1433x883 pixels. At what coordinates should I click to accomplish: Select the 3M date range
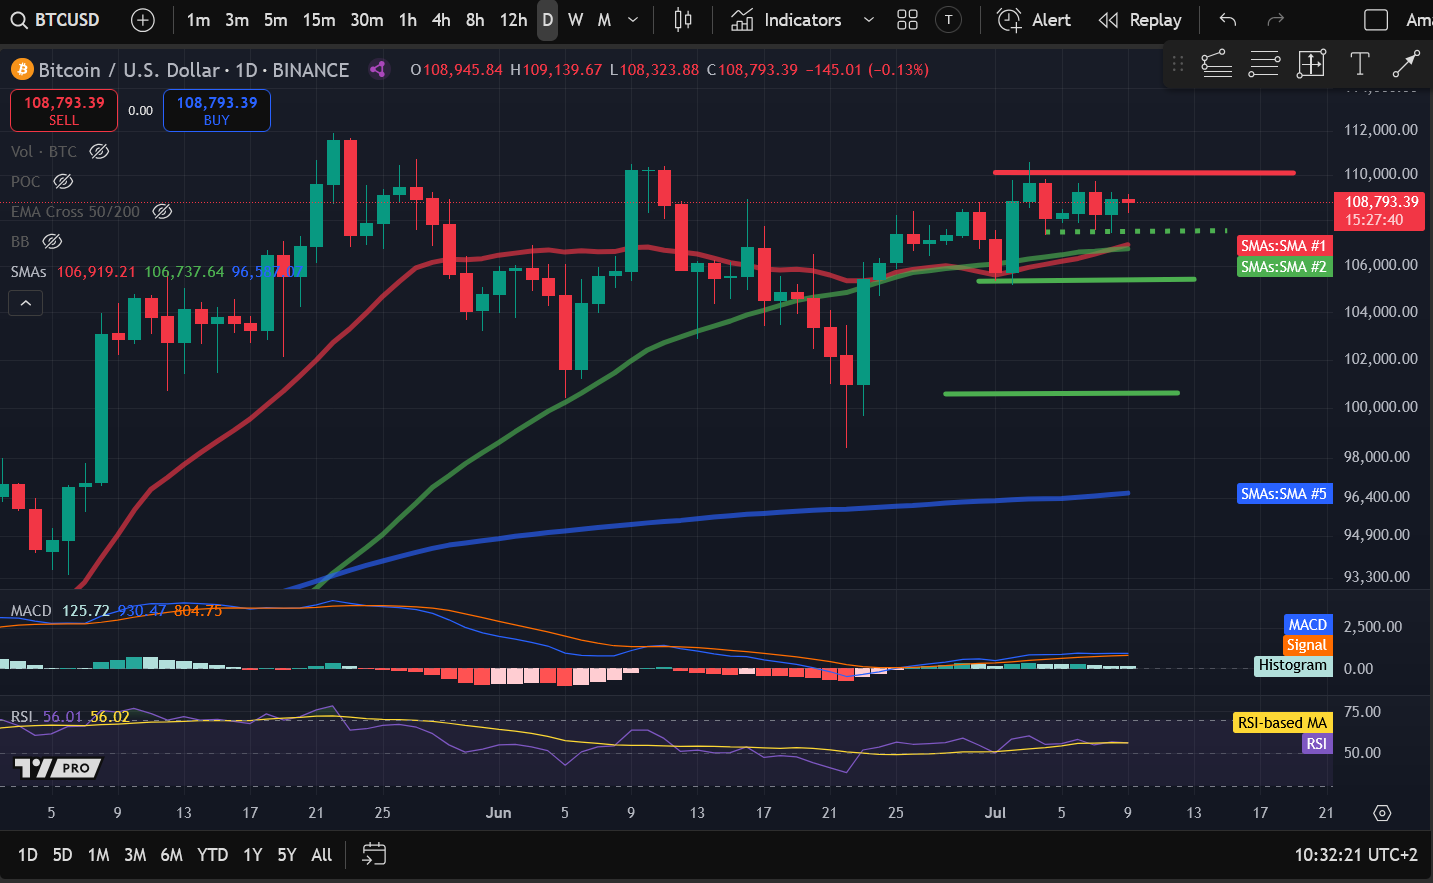tap(135, 855)
